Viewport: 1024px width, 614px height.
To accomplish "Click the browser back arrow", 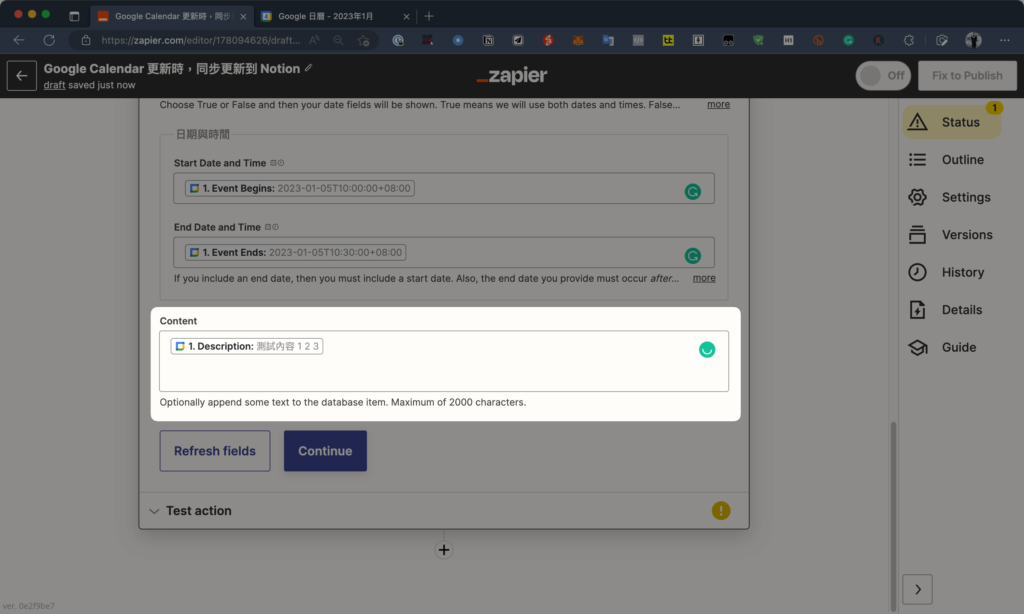I will [x=19, y=40].
